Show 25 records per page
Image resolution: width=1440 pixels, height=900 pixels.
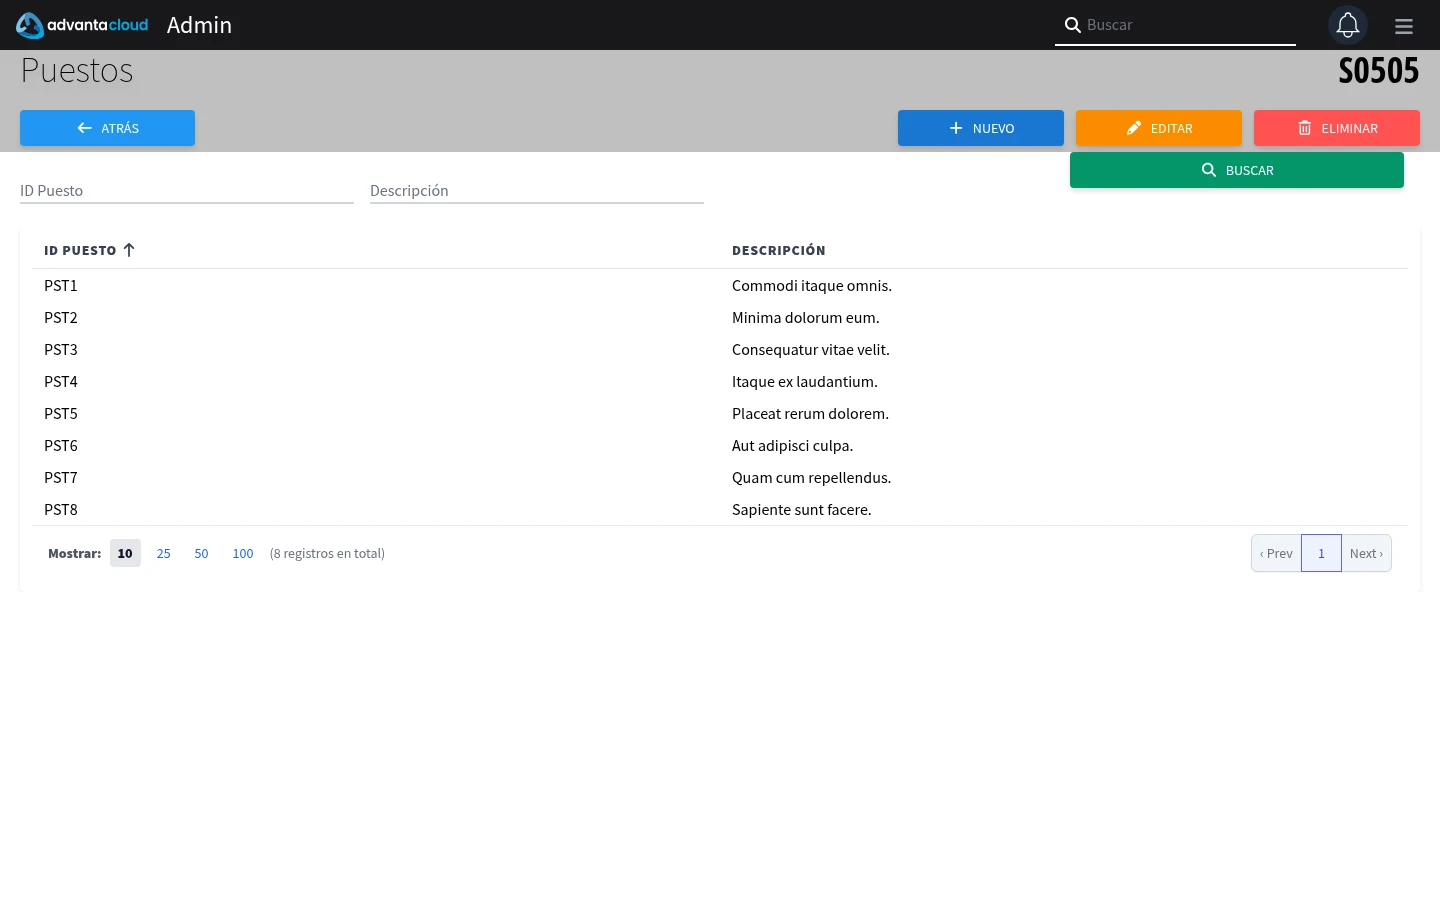pyautogui.click(x=164, y=553)
